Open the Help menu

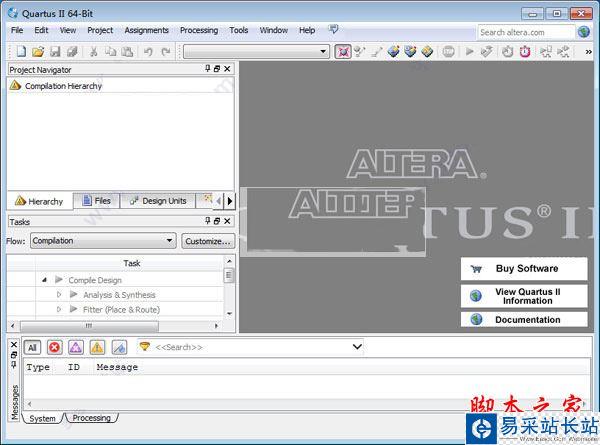pos(307,30)
